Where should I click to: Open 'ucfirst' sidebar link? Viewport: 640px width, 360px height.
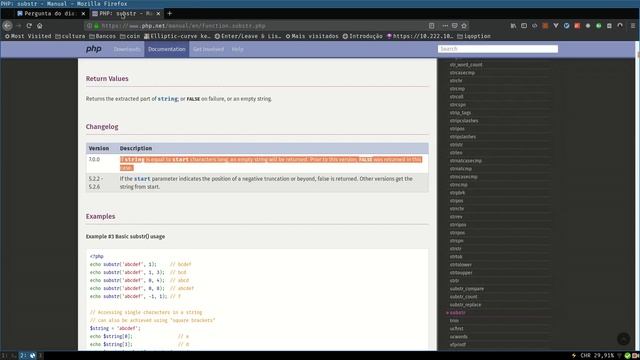coord(456,329)
